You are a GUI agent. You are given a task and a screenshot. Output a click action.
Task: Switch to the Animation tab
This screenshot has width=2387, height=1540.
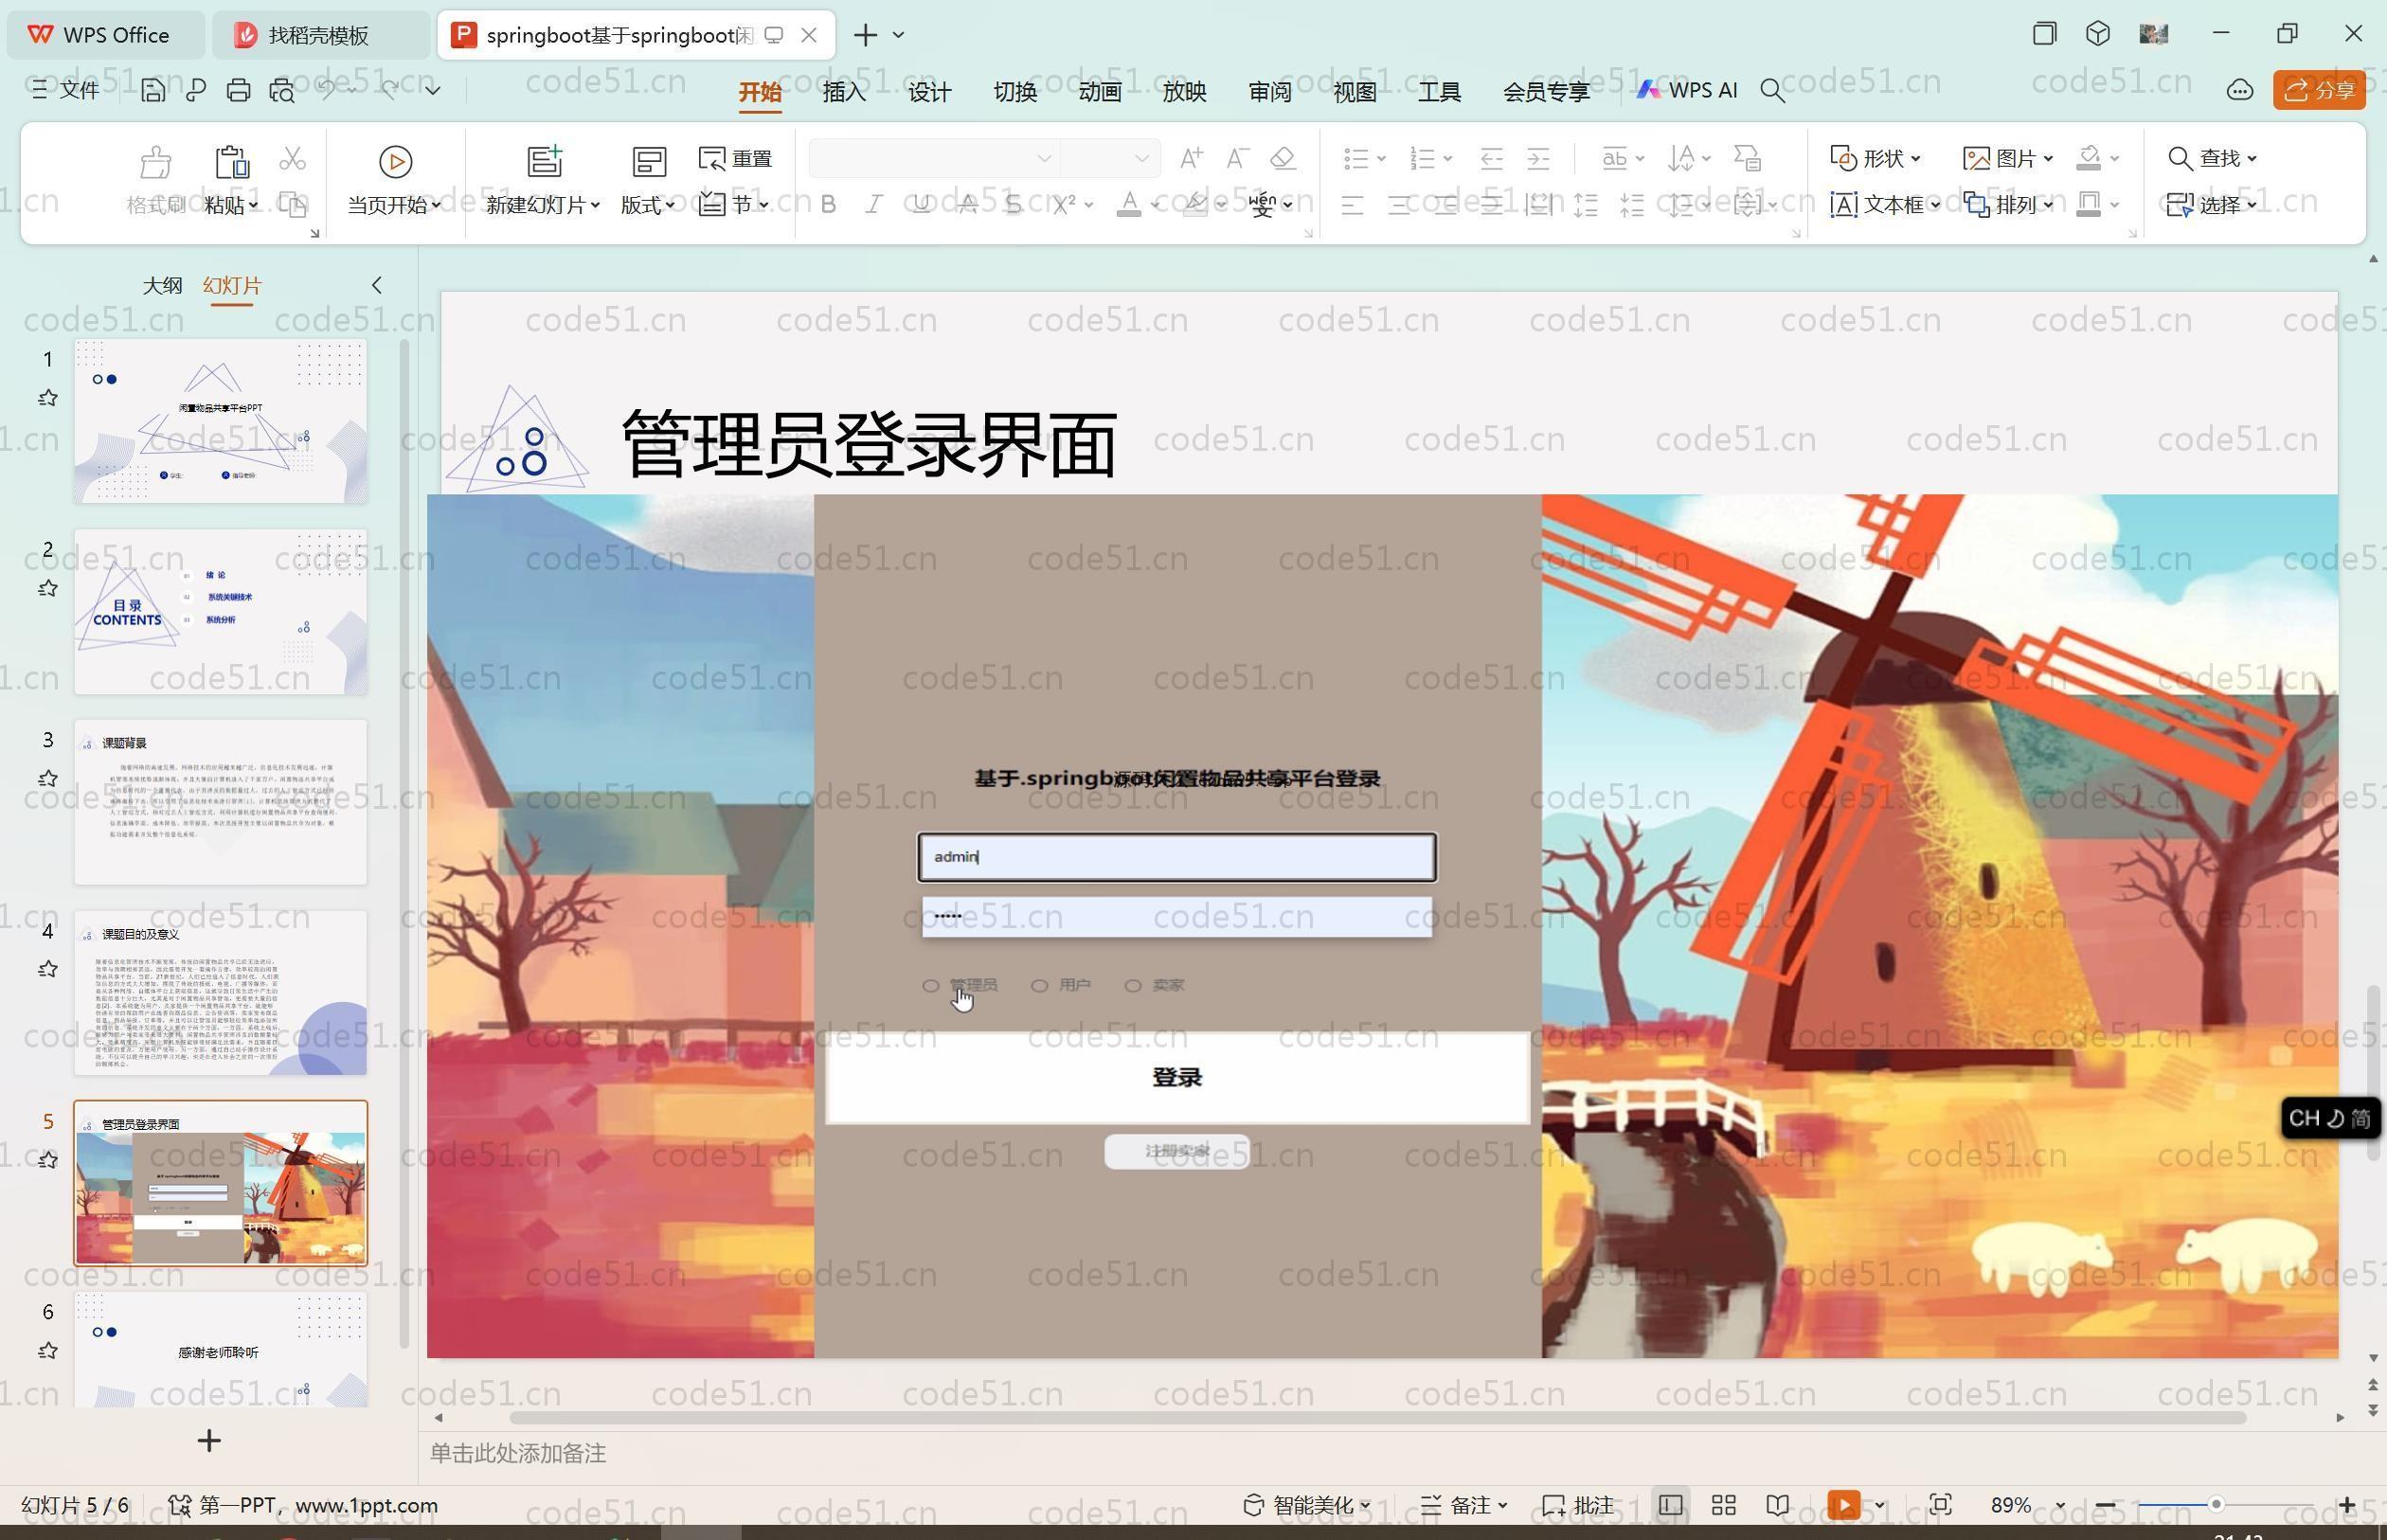click(1100, 92)
